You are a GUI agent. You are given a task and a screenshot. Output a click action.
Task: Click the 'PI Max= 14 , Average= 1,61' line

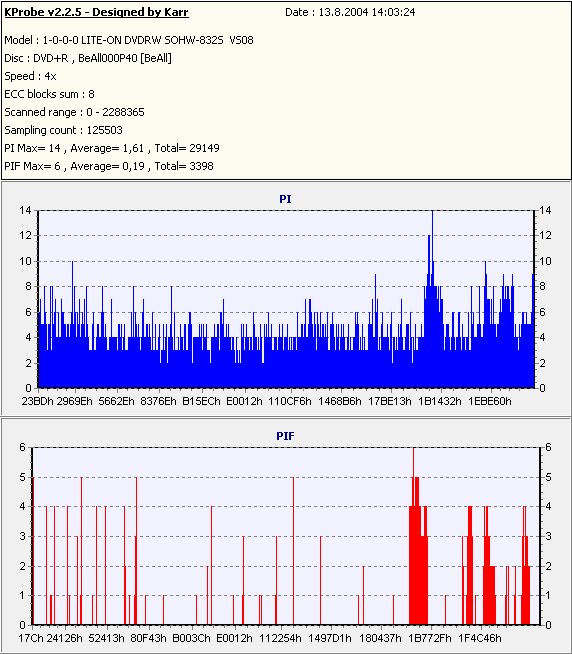(112, 148)
